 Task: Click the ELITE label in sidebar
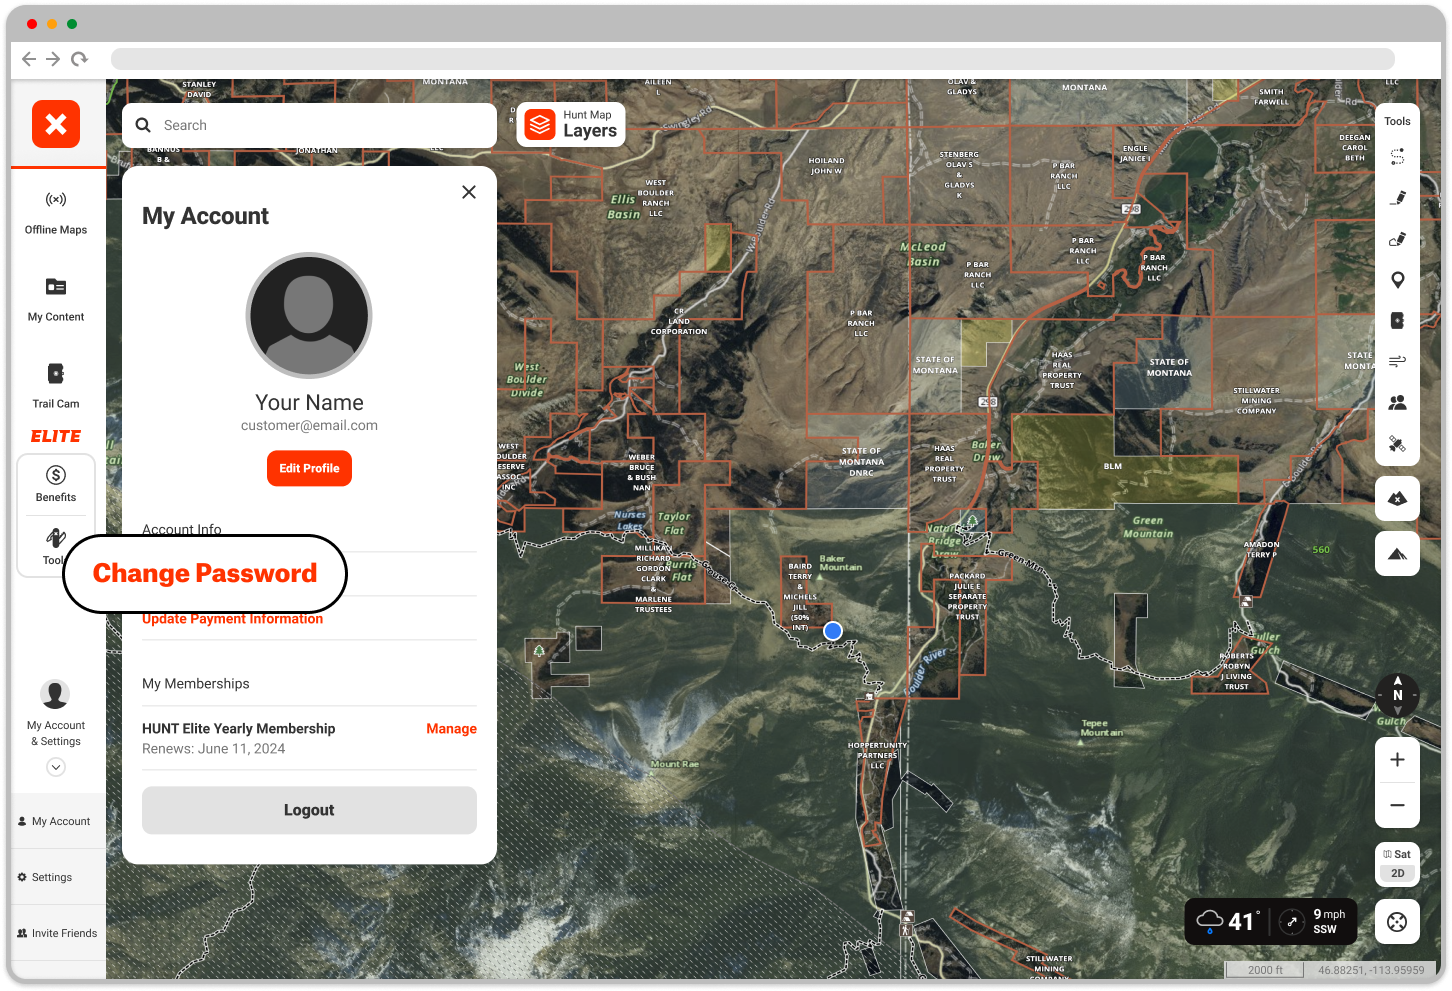pyautogui.click(x=56, y=436)
